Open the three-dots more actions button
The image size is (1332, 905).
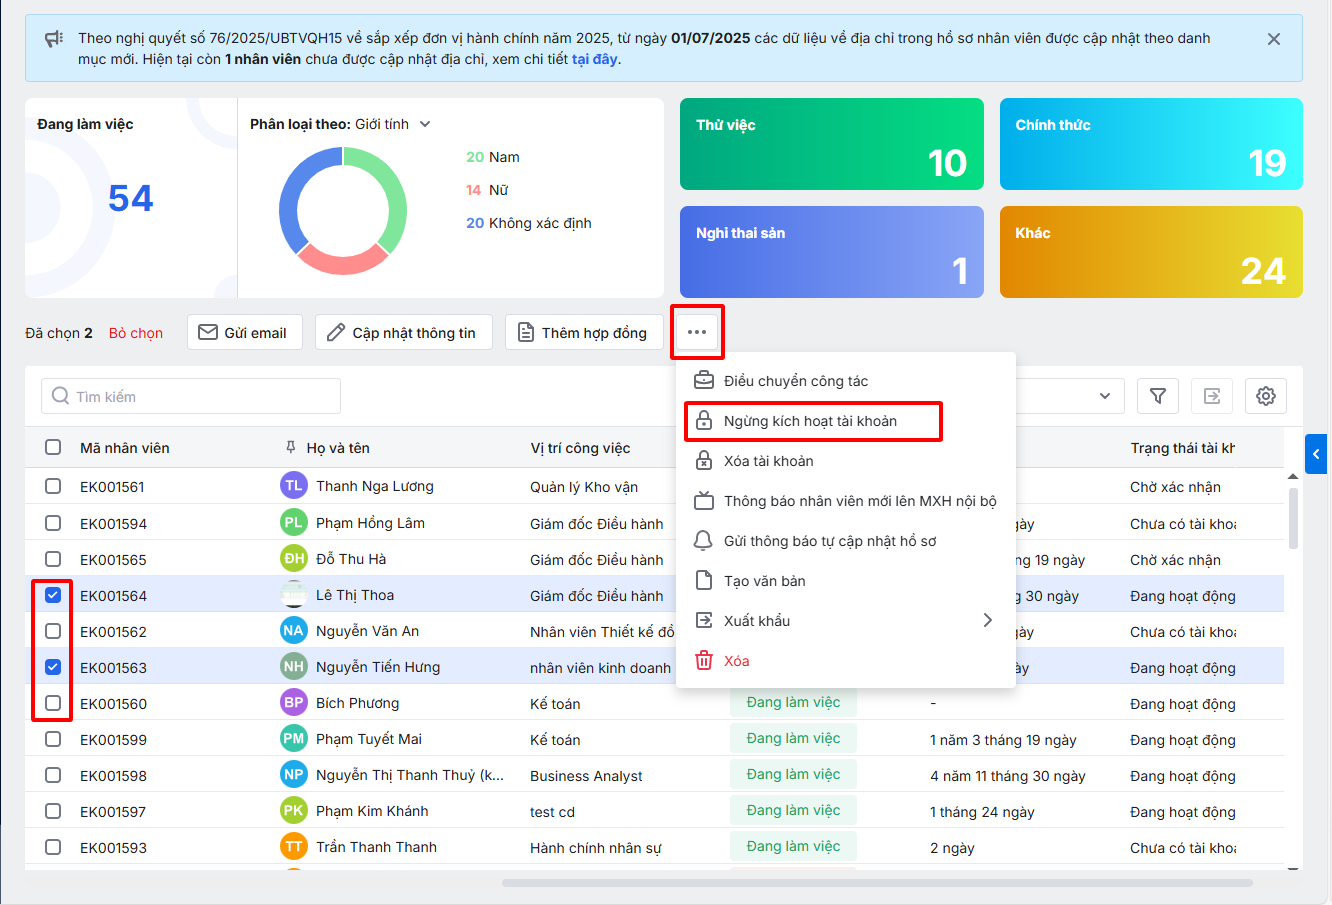(697, 332)
